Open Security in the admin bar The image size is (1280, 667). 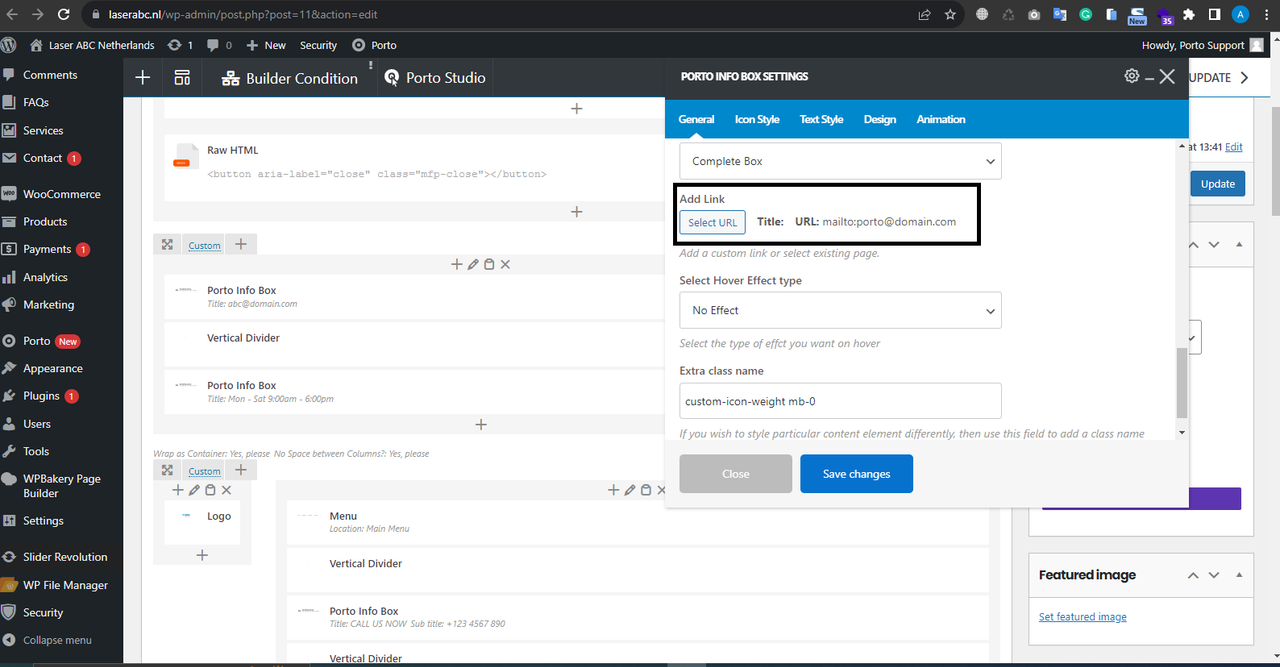(x=318, y=45)
